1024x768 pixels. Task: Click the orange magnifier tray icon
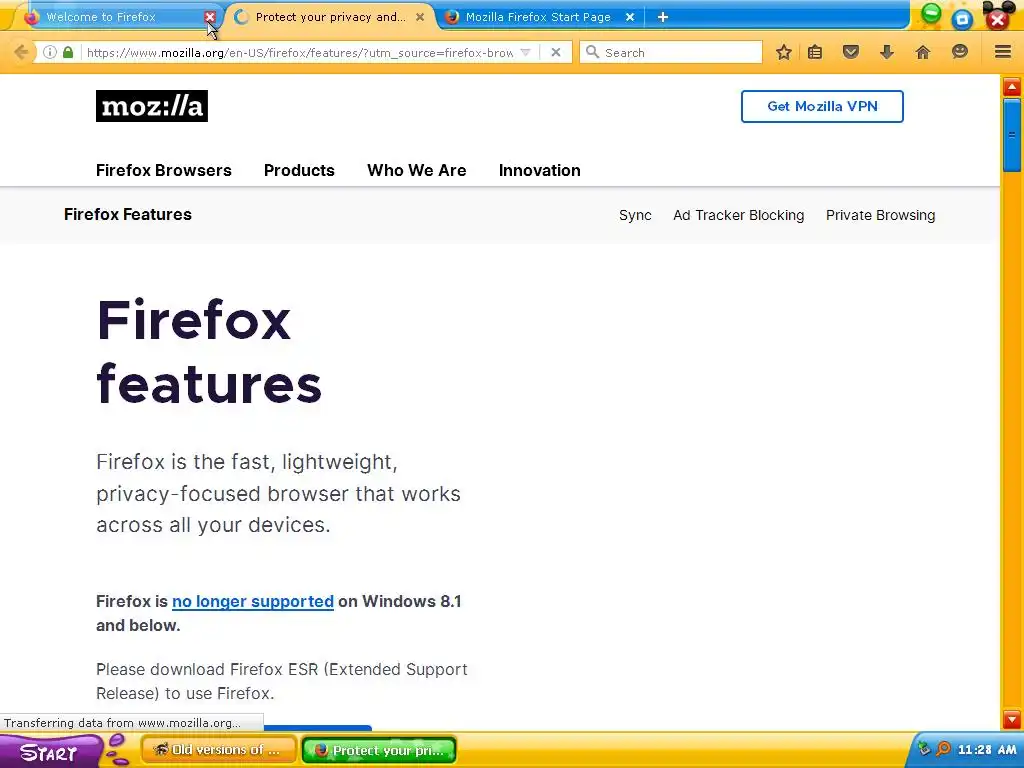[x=943, y=749]
